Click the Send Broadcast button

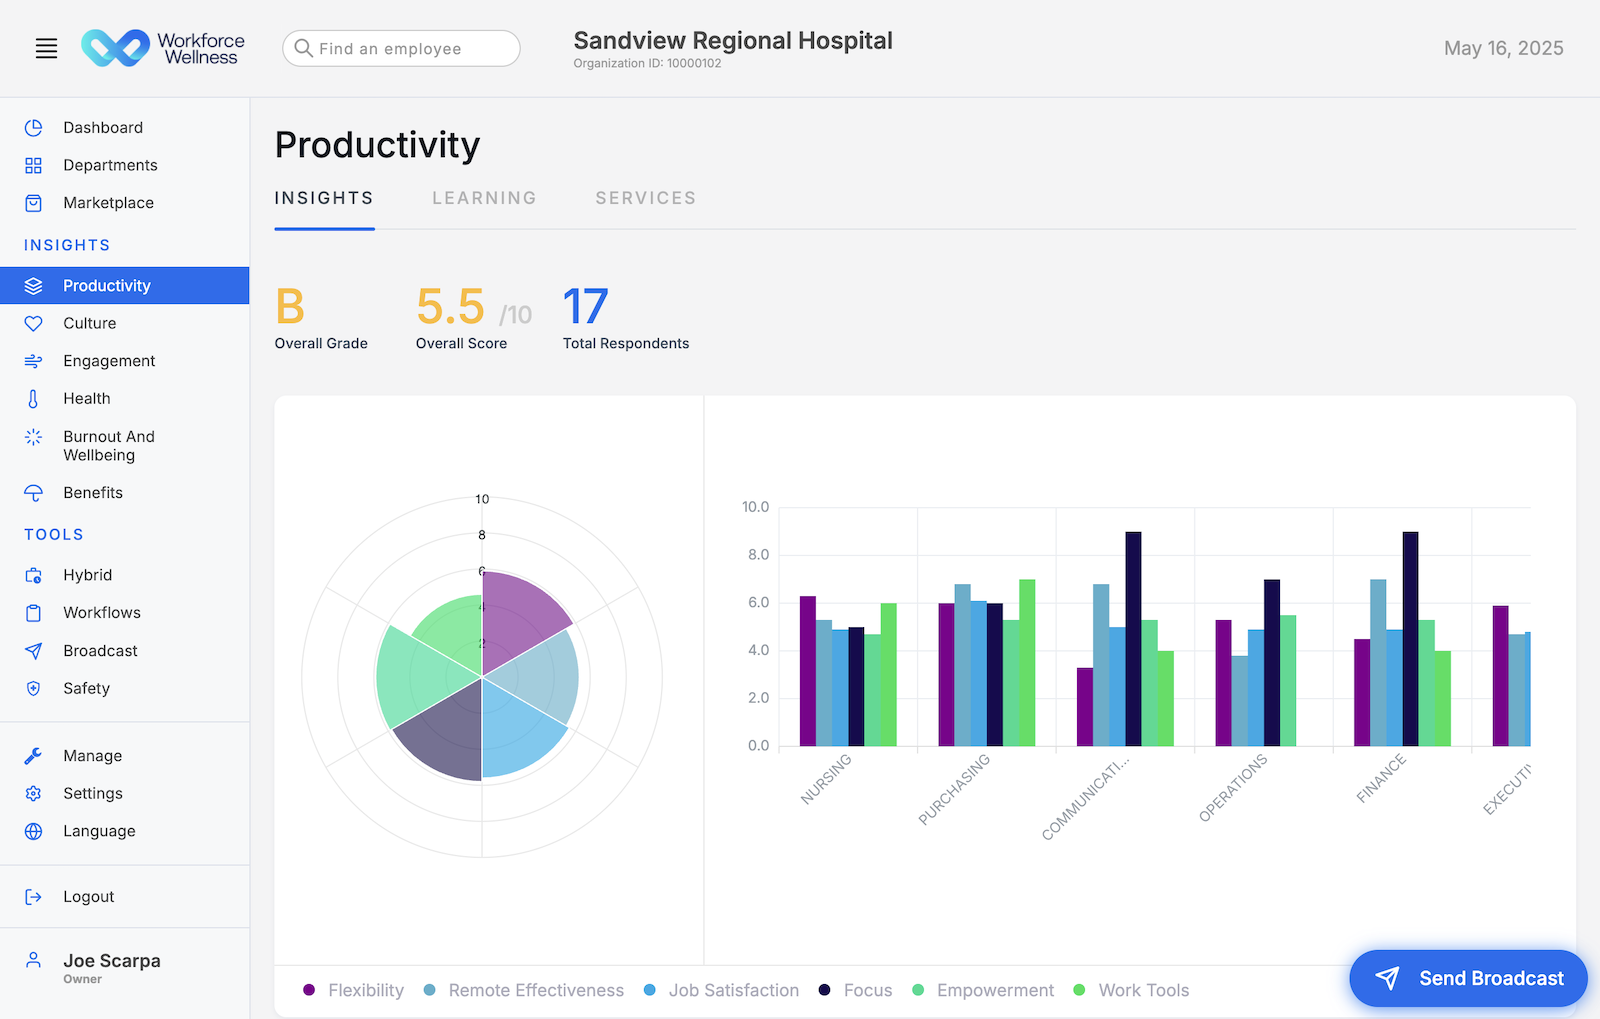coord(1467,978)
